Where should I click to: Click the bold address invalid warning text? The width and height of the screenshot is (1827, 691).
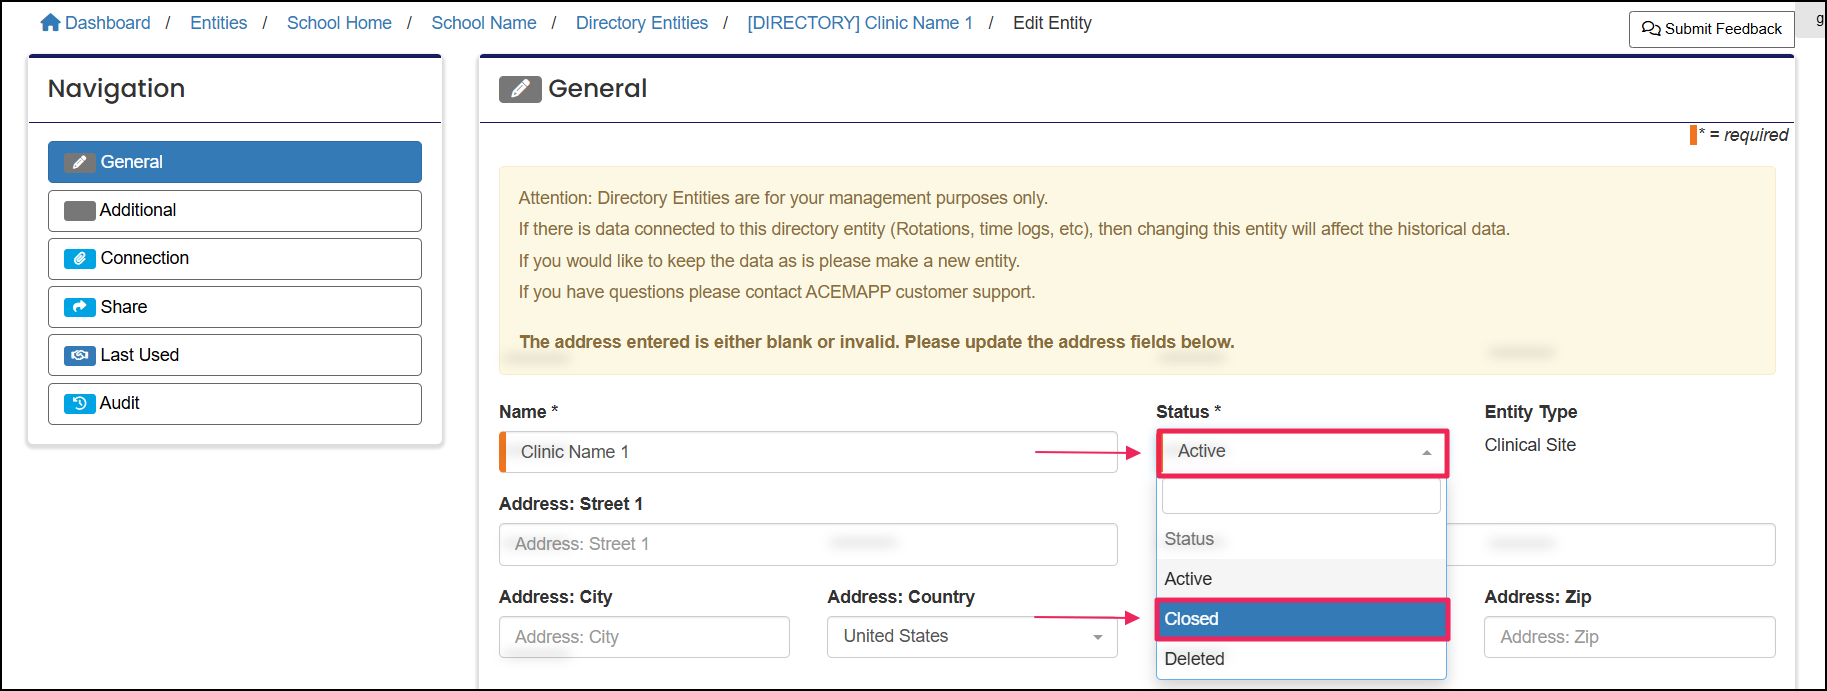[x=877, y=342]
